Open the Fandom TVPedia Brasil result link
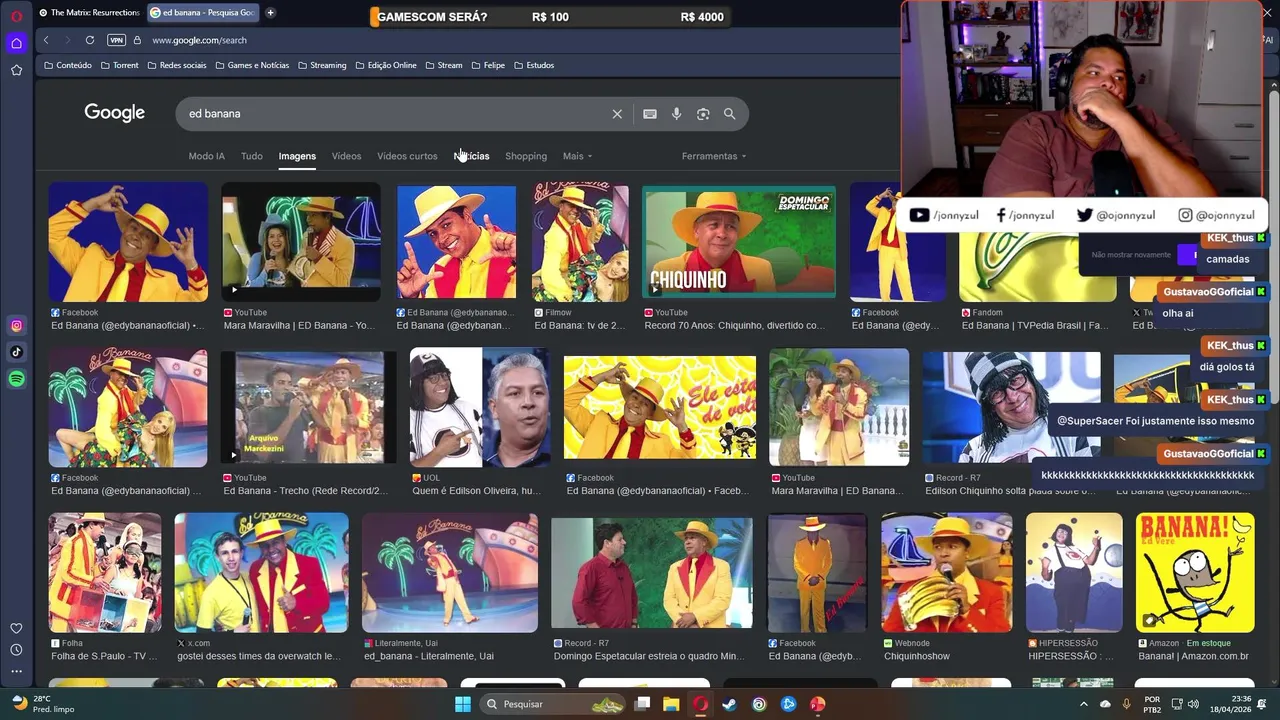This screenshot has width=1280, height=720. pos(1035,325)
